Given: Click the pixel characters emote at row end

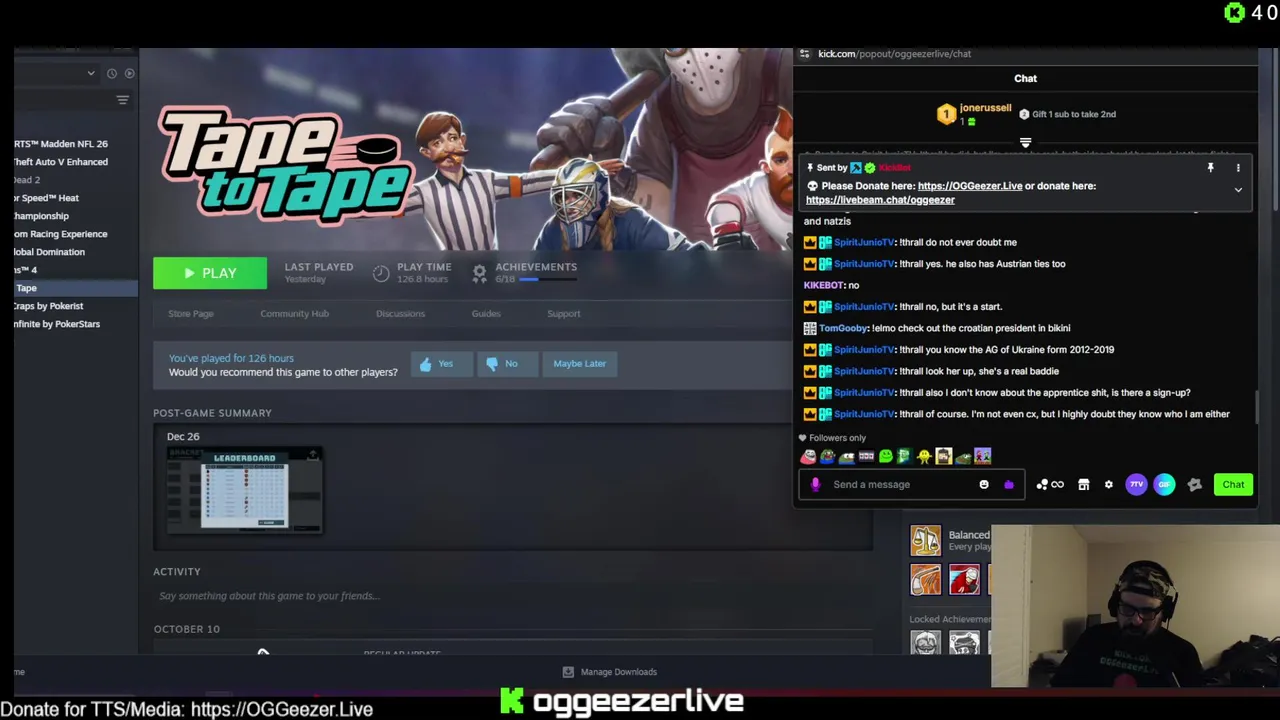Looking at the screenshot, I should tap(982, 457).
